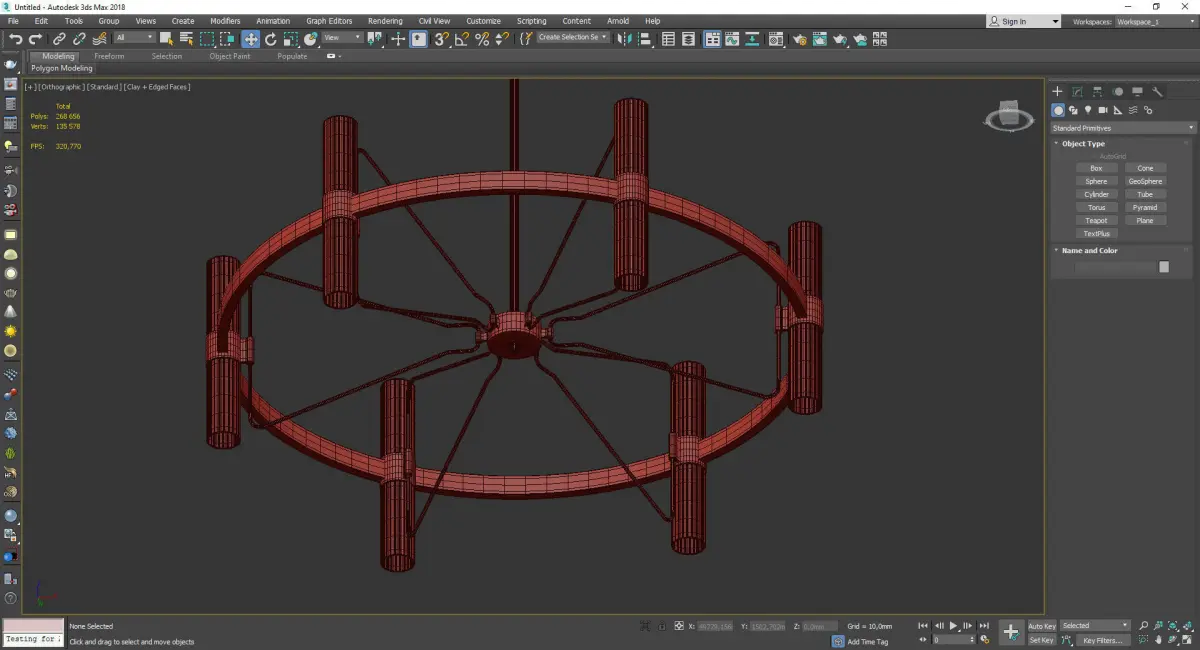This screenshot has height=650, width=1200.
Task: Toggle the Set Key mode button
Action: (x=1041, y=640)
